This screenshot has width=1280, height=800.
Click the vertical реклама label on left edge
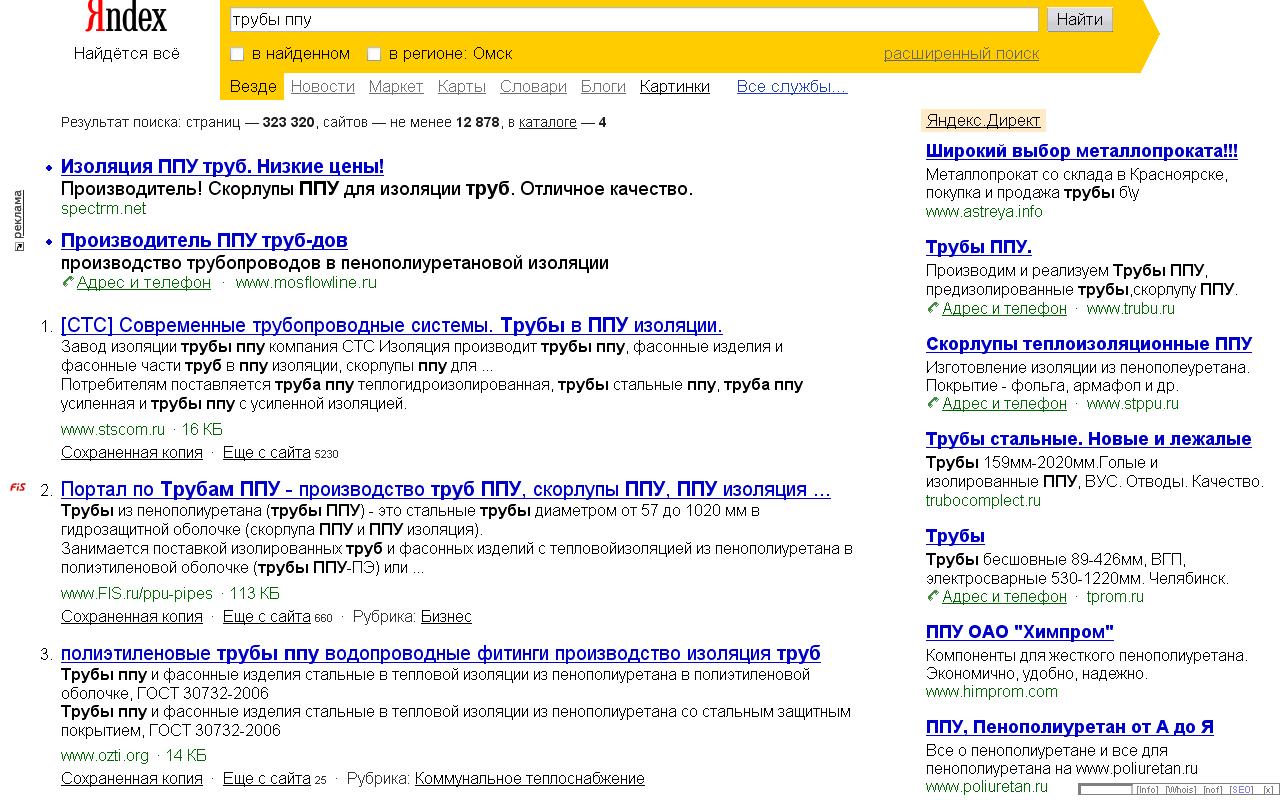pos(18,213)
